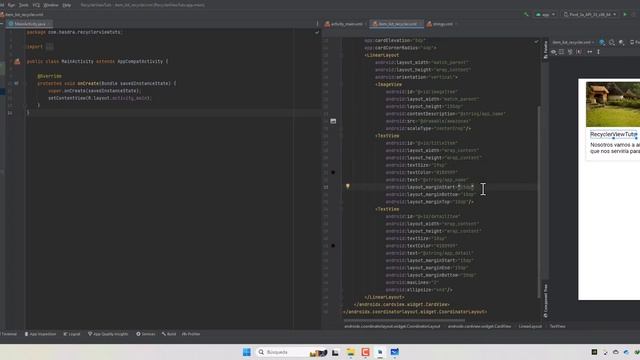Click the black textColor gutter swatch for titleItem

pos(333,172)
